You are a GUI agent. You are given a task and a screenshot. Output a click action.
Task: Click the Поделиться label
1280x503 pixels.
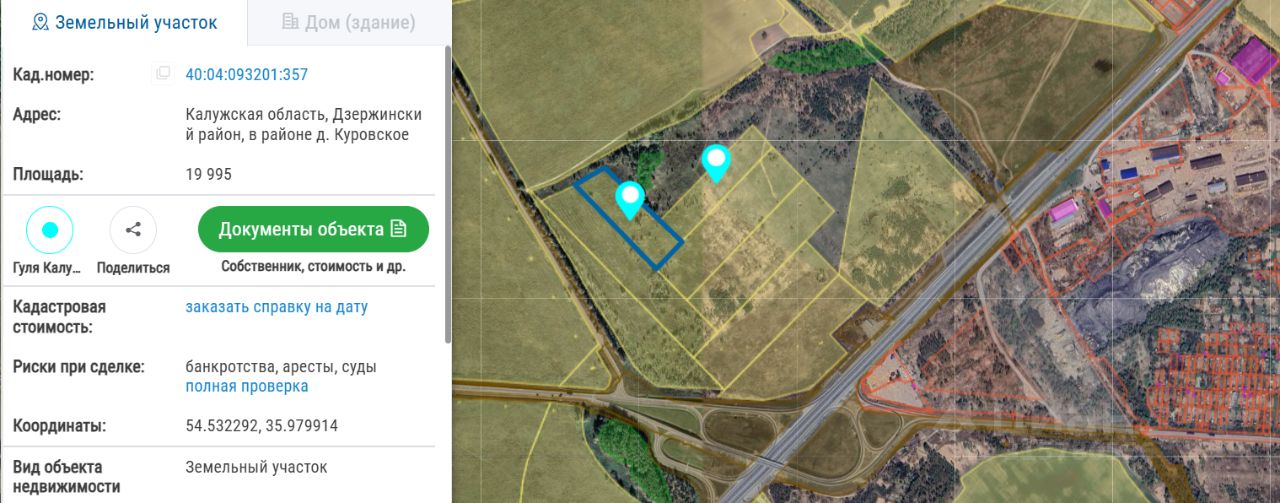tap(133, 268)
